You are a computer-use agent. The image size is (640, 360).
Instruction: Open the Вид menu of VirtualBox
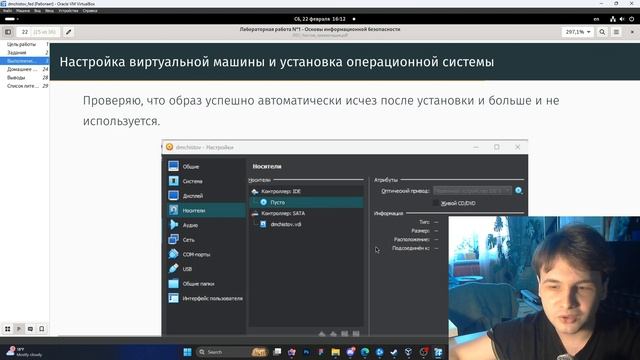[x=38, y=11]
